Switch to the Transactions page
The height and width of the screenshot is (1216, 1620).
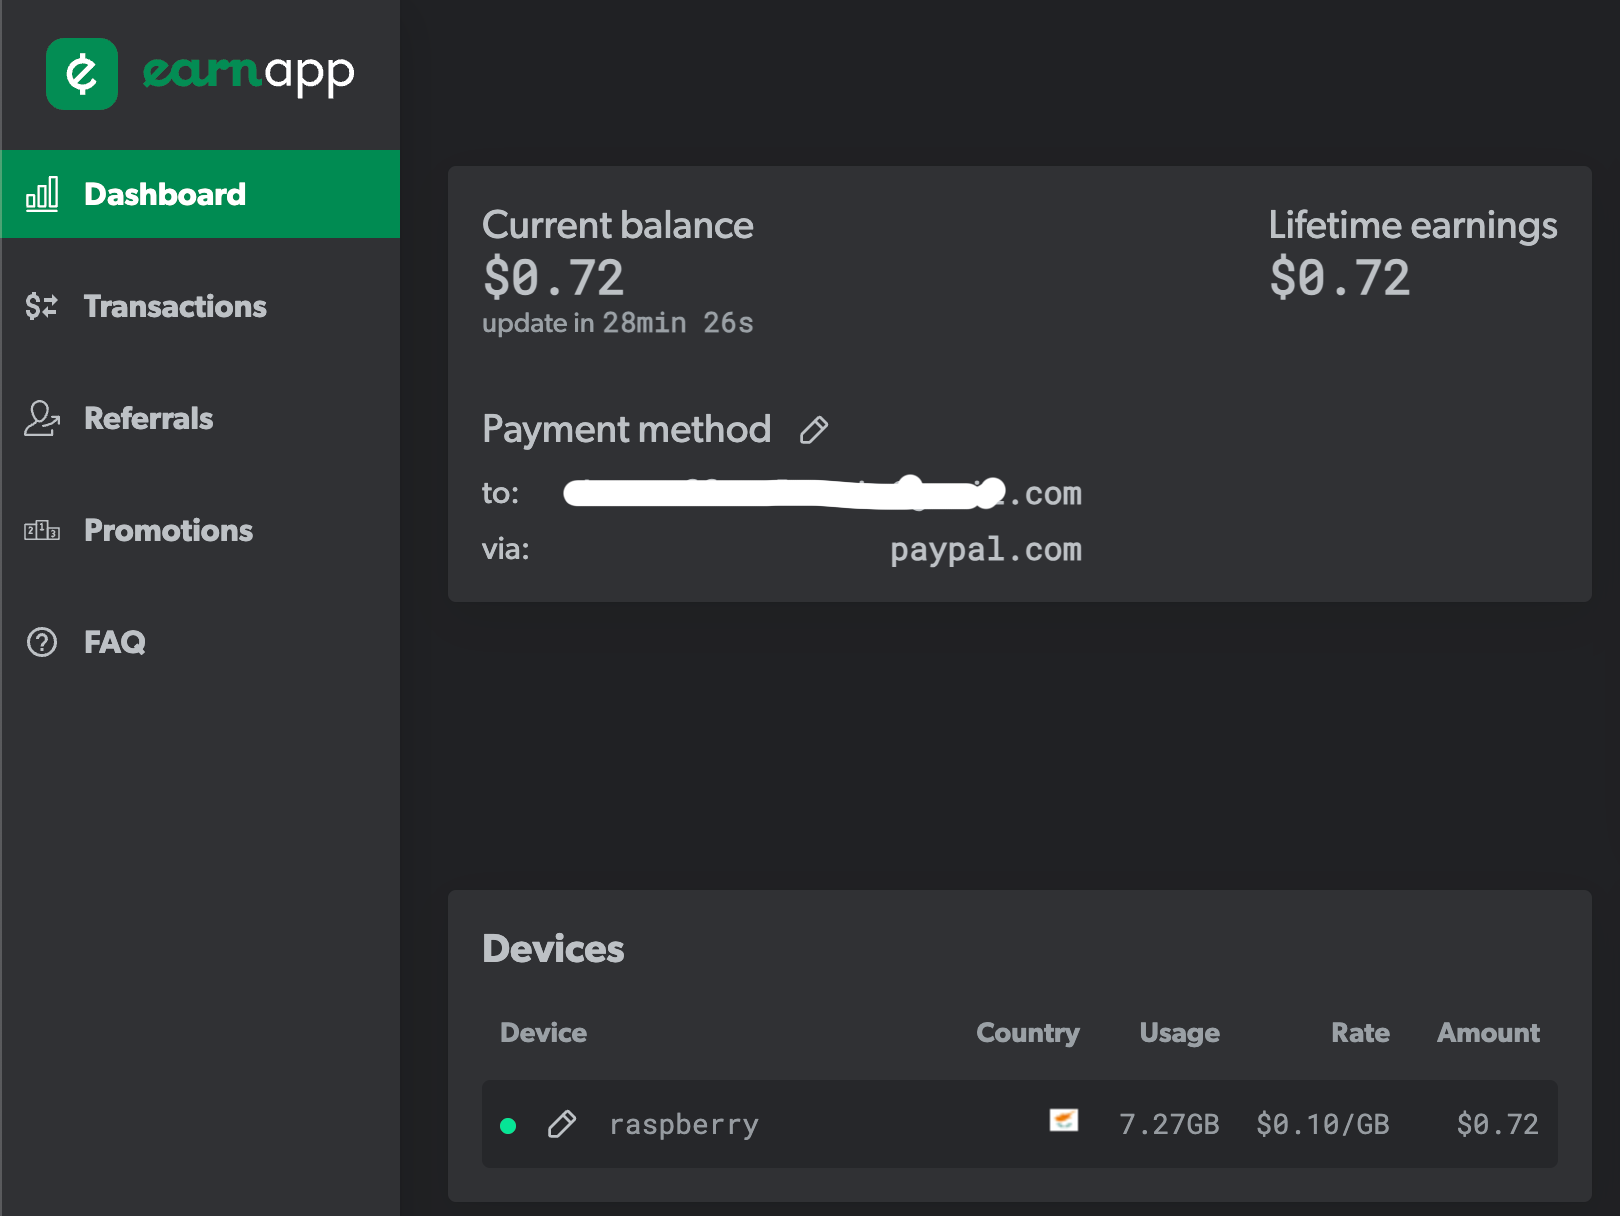[x=175, y=306]
